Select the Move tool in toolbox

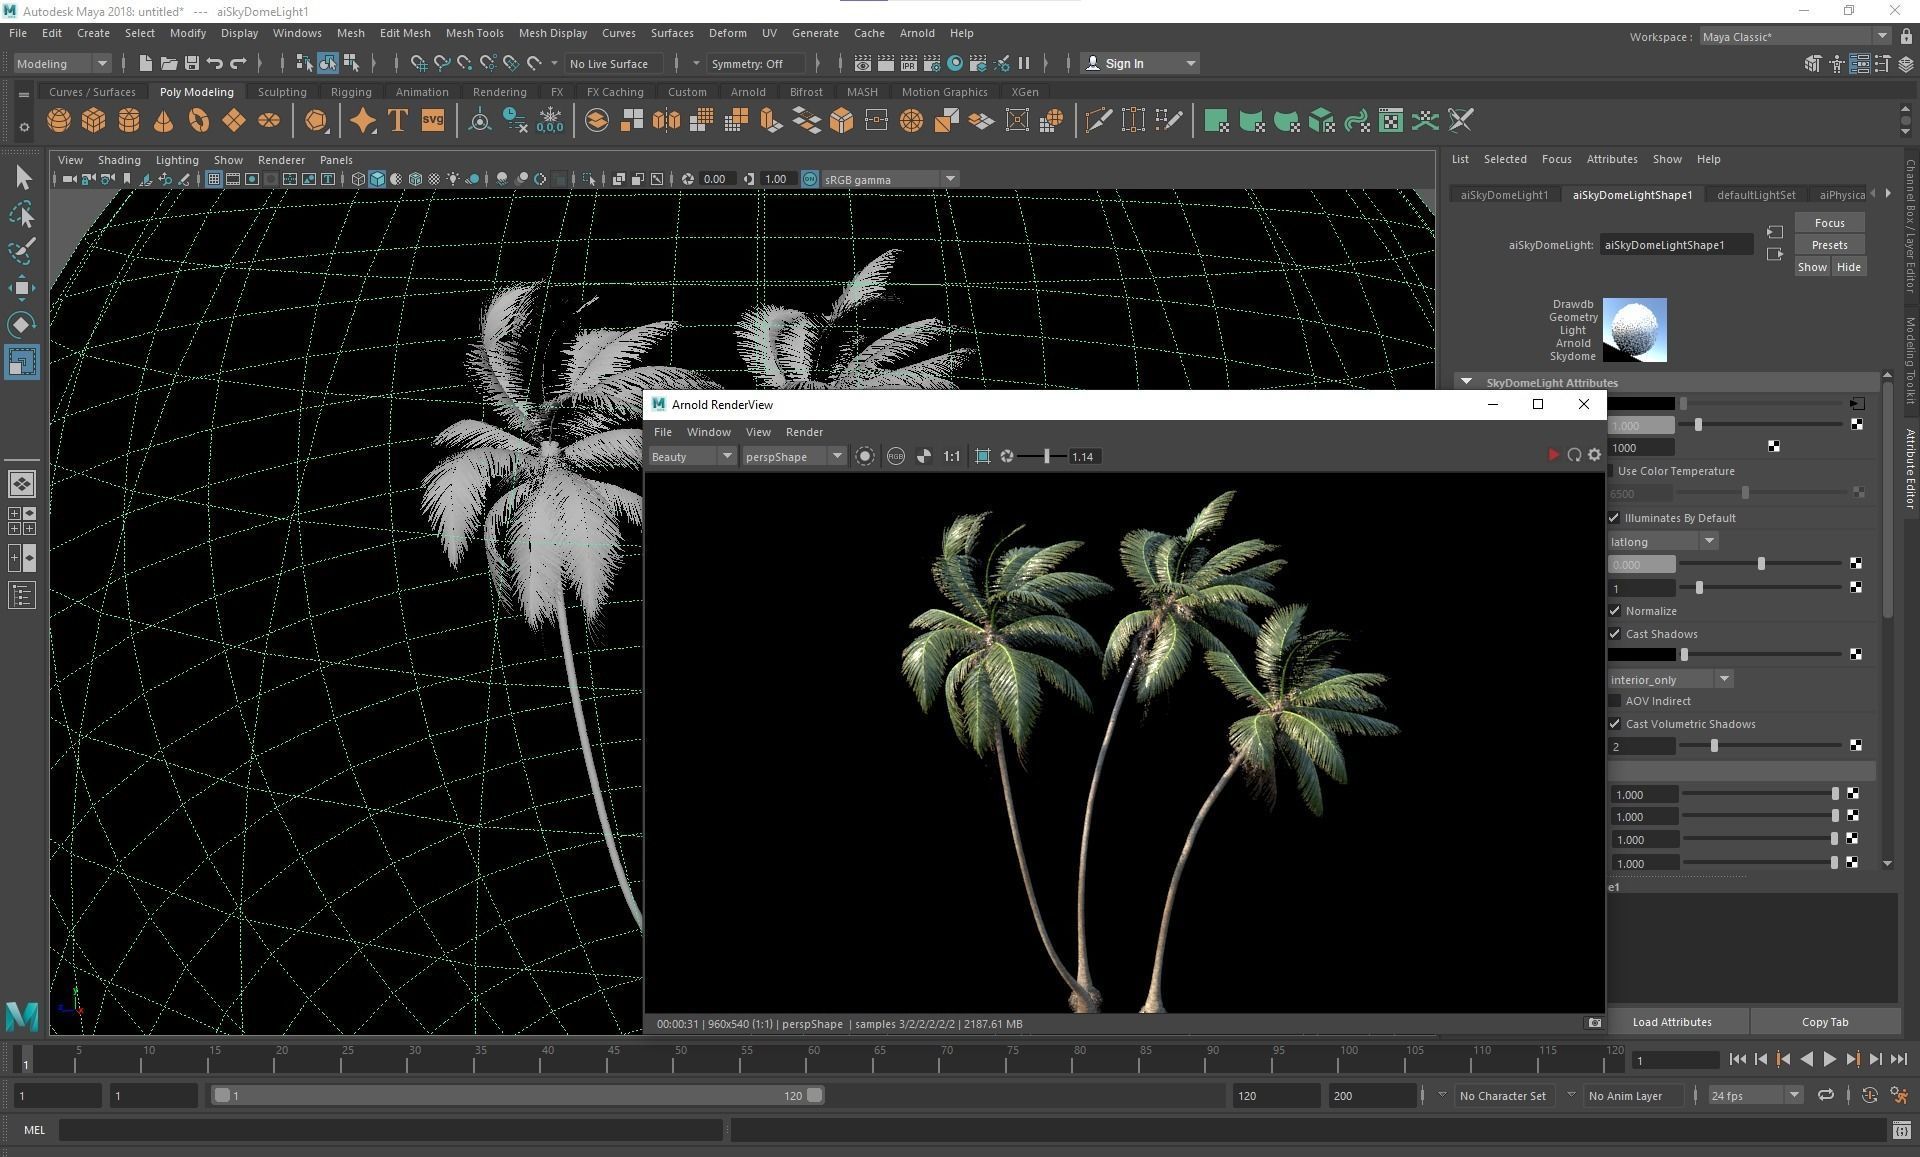(x=22, y=288)
